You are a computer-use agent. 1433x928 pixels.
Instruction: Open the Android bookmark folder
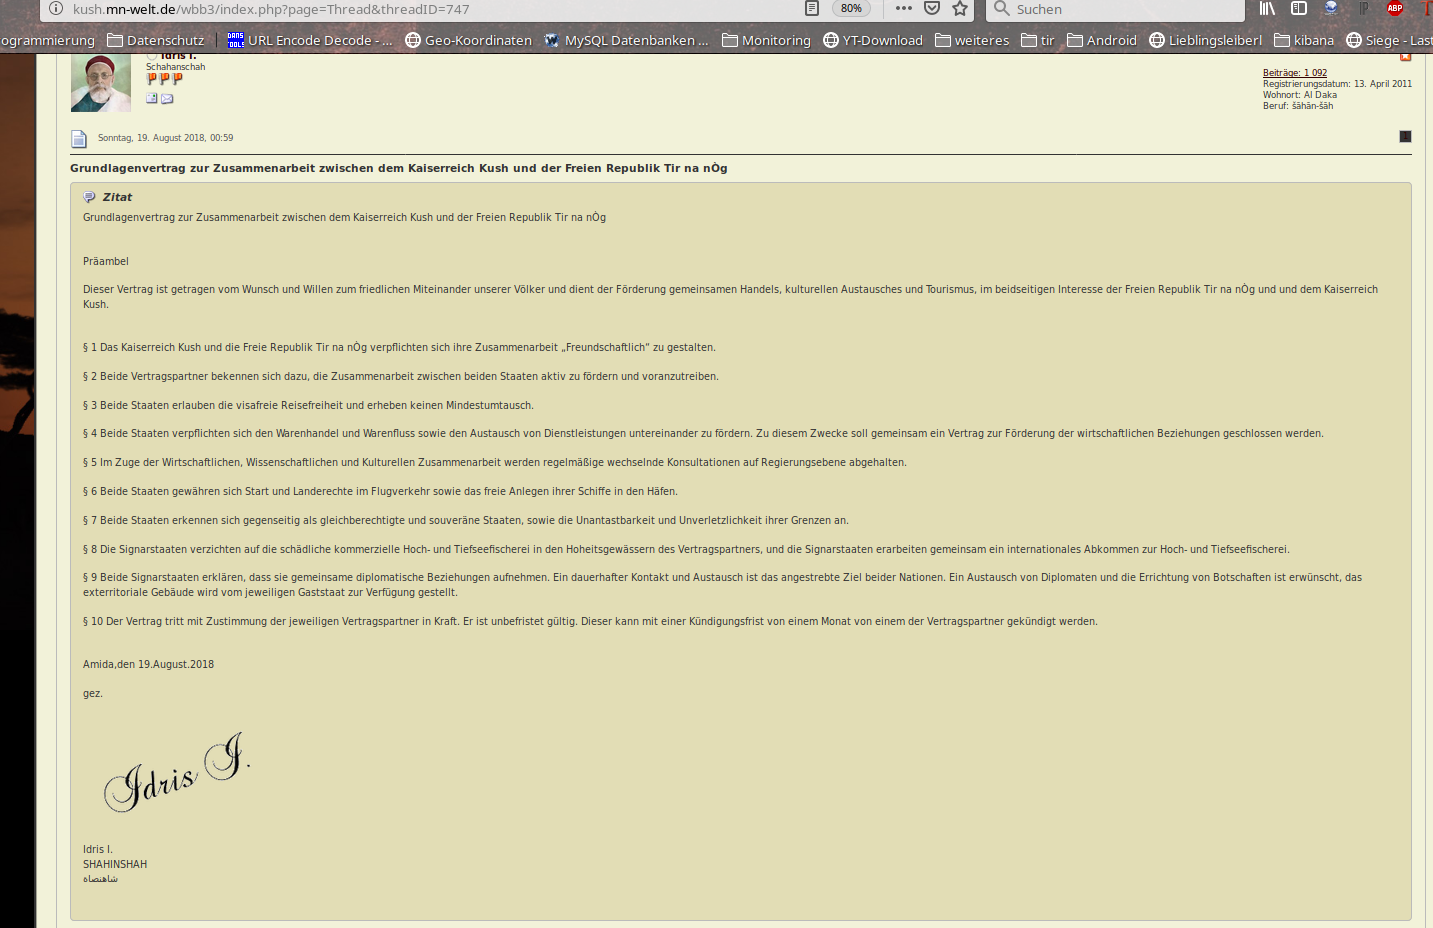[x=1102, y=40]
